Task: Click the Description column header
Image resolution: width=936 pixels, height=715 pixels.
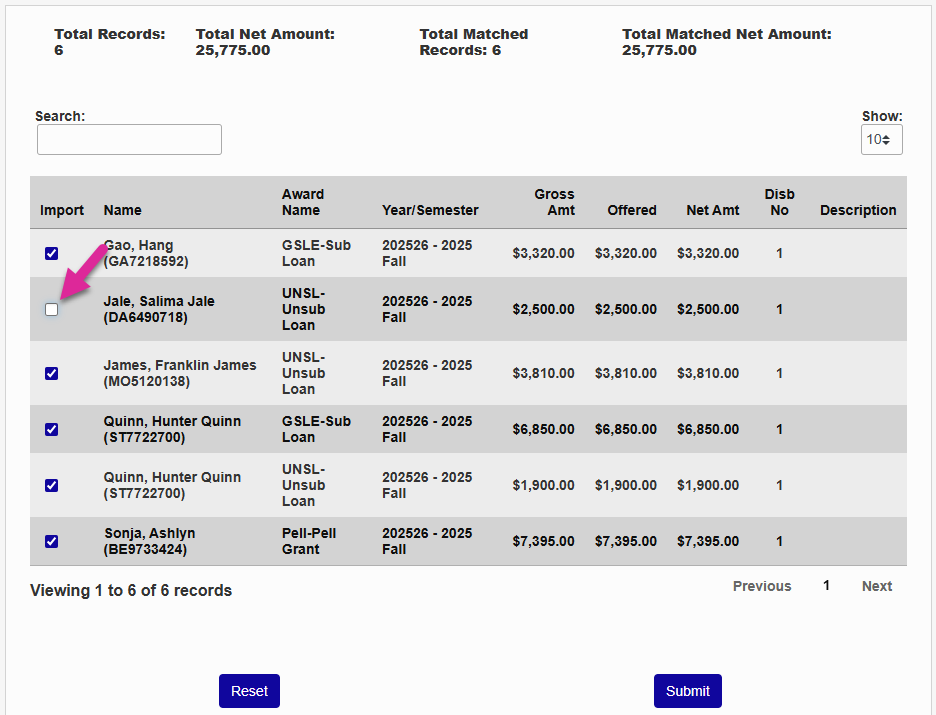Action: pos(858,211)
